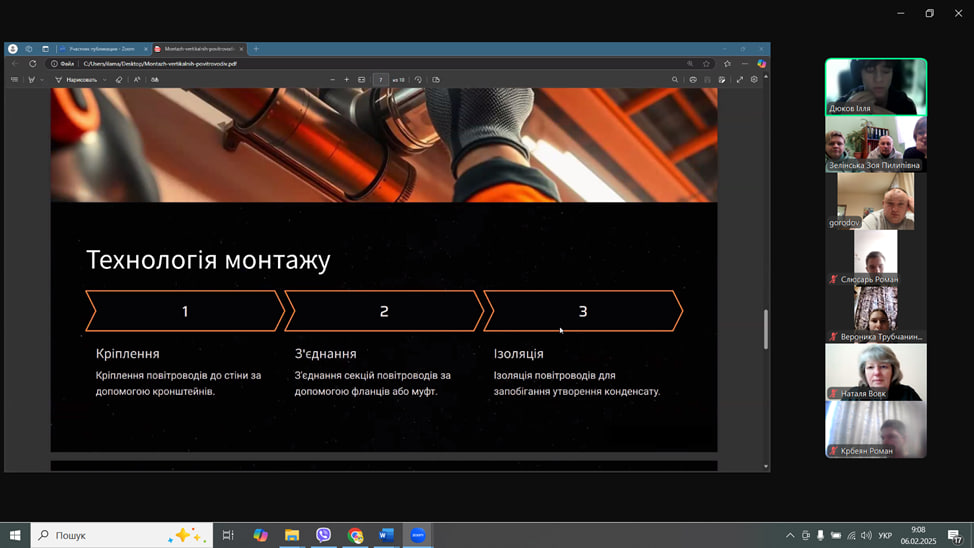
Task: Click the zoom out minus button in PDF toolbar
Action: (332, 80)
